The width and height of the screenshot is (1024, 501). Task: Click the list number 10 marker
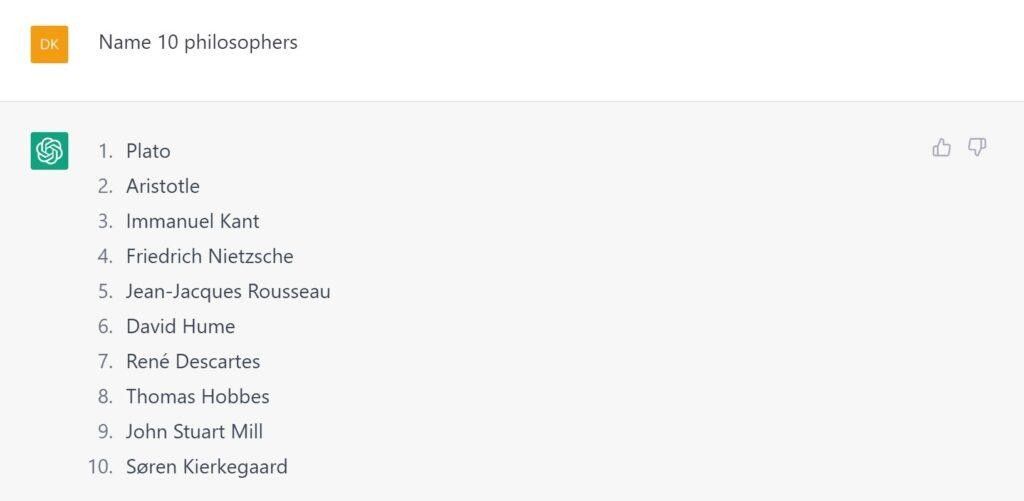point(101,466)
